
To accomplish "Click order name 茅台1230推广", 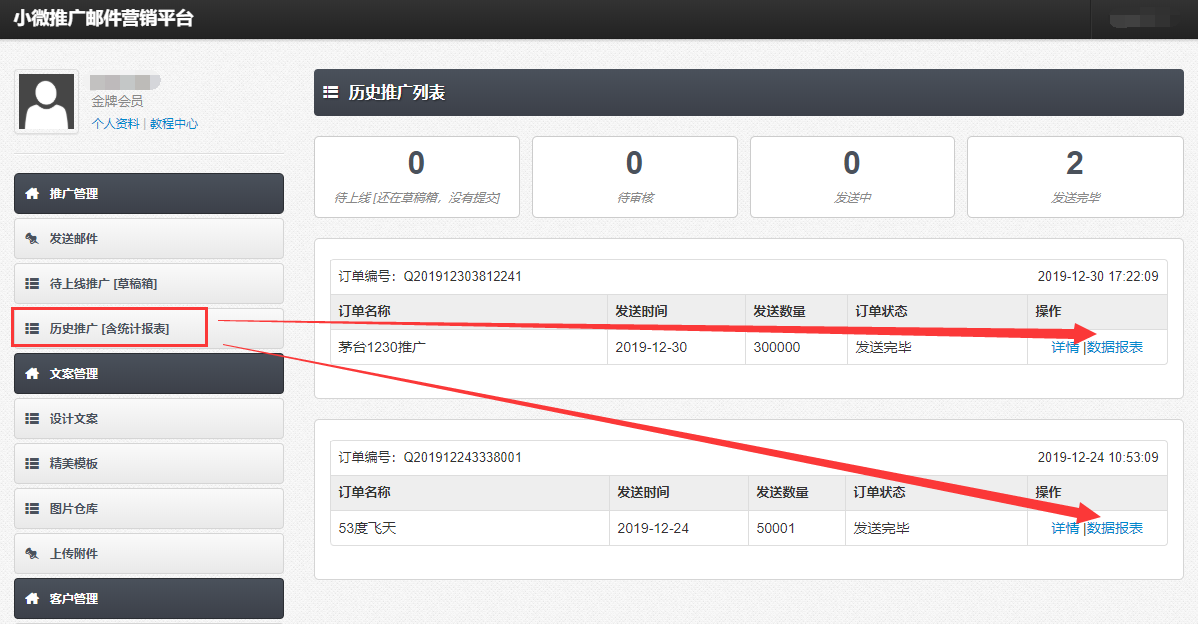I will coord(382,348).
